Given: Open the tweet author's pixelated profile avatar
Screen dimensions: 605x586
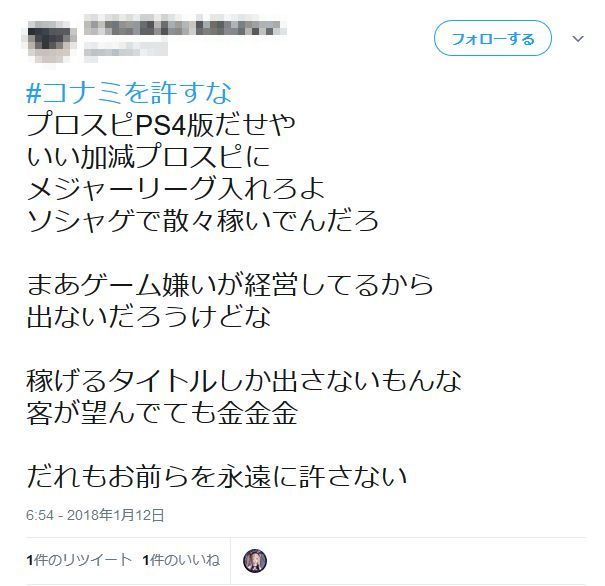Looking at the screenshot, I should [49, 39].
